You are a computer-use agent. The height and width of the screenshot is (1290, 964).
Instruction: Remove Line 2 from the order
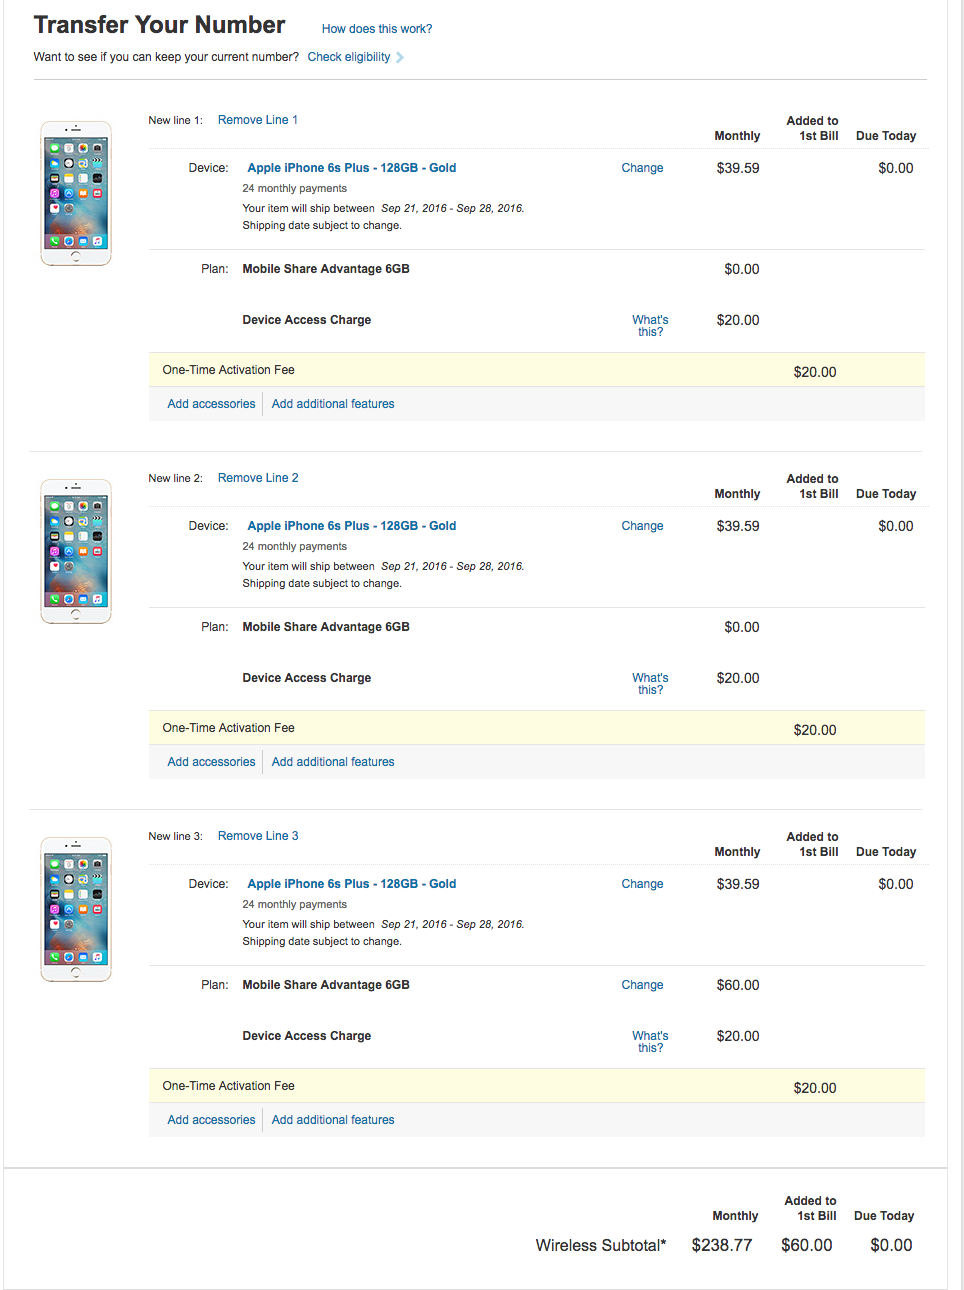coord(258,478)
